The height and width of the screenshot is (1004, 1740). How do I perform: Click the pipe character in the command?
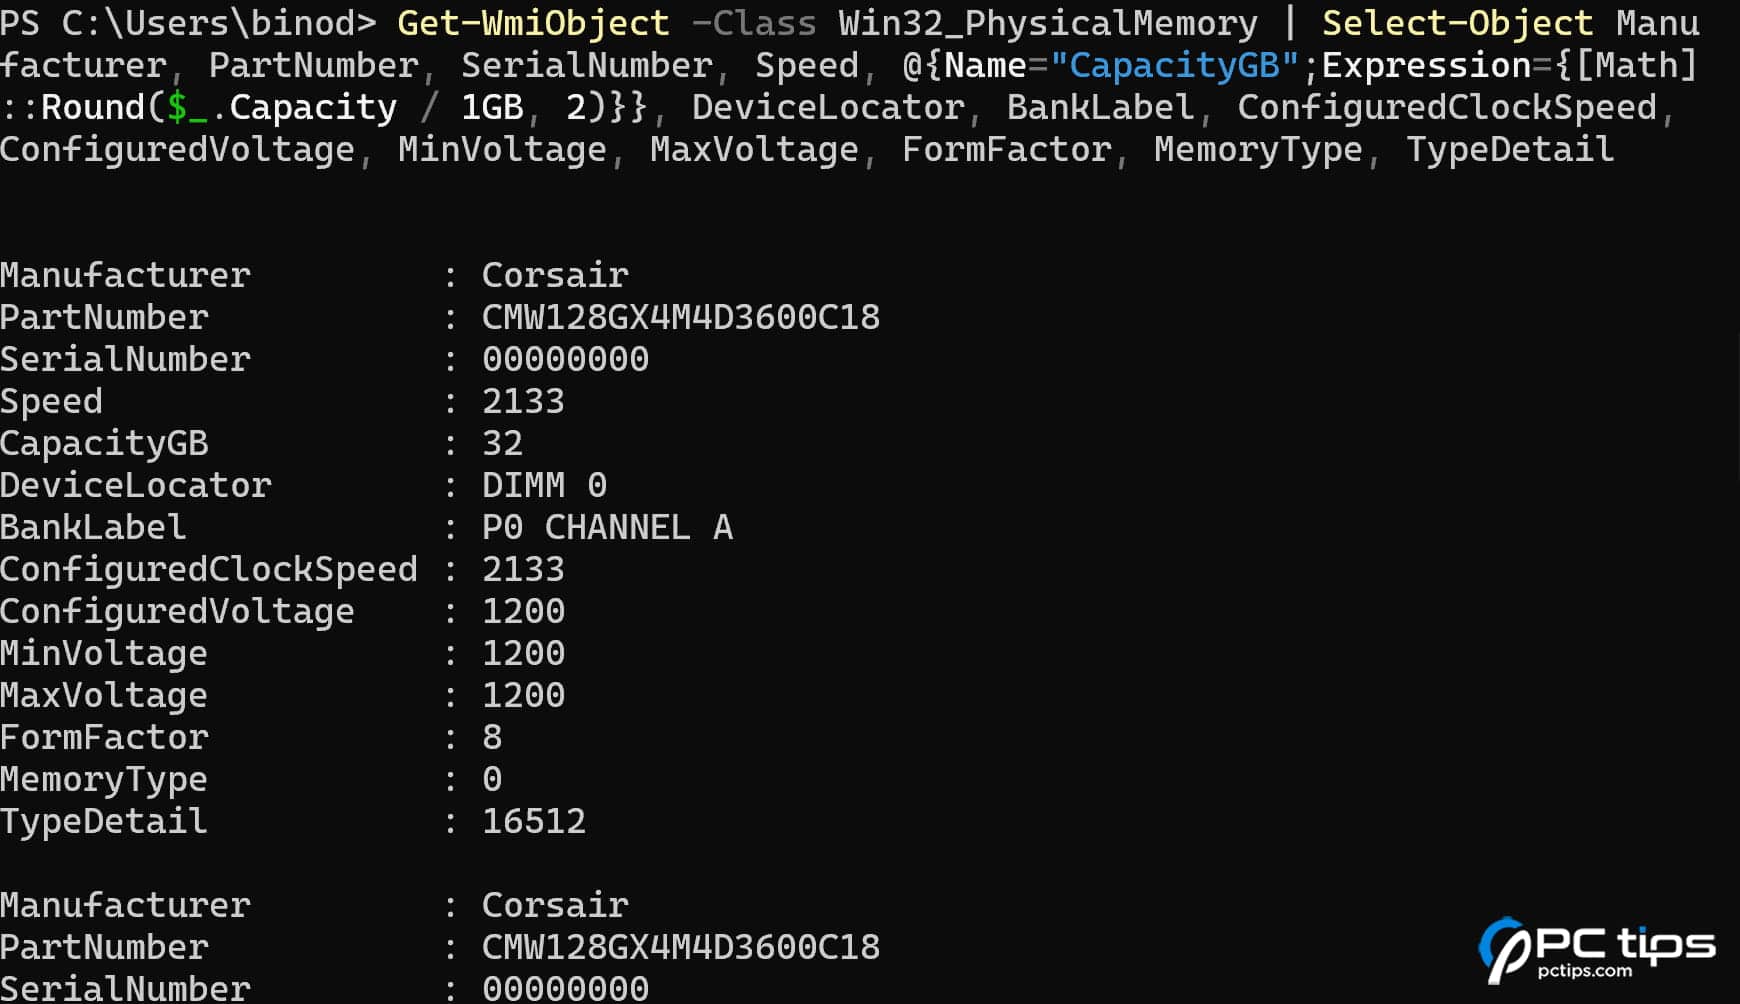(x=1290, y=23)
